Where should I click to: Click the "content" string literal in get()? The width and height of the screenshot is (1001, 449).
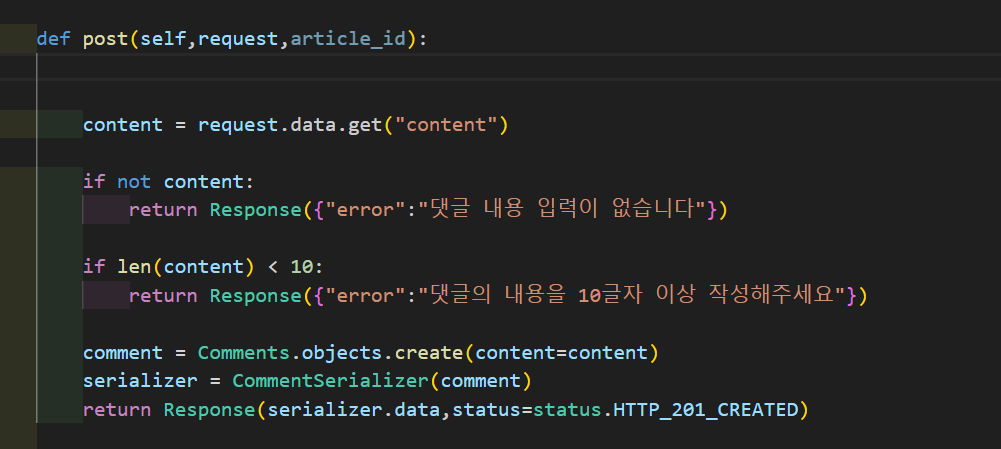pyautogui.click(x=446, y=125)
